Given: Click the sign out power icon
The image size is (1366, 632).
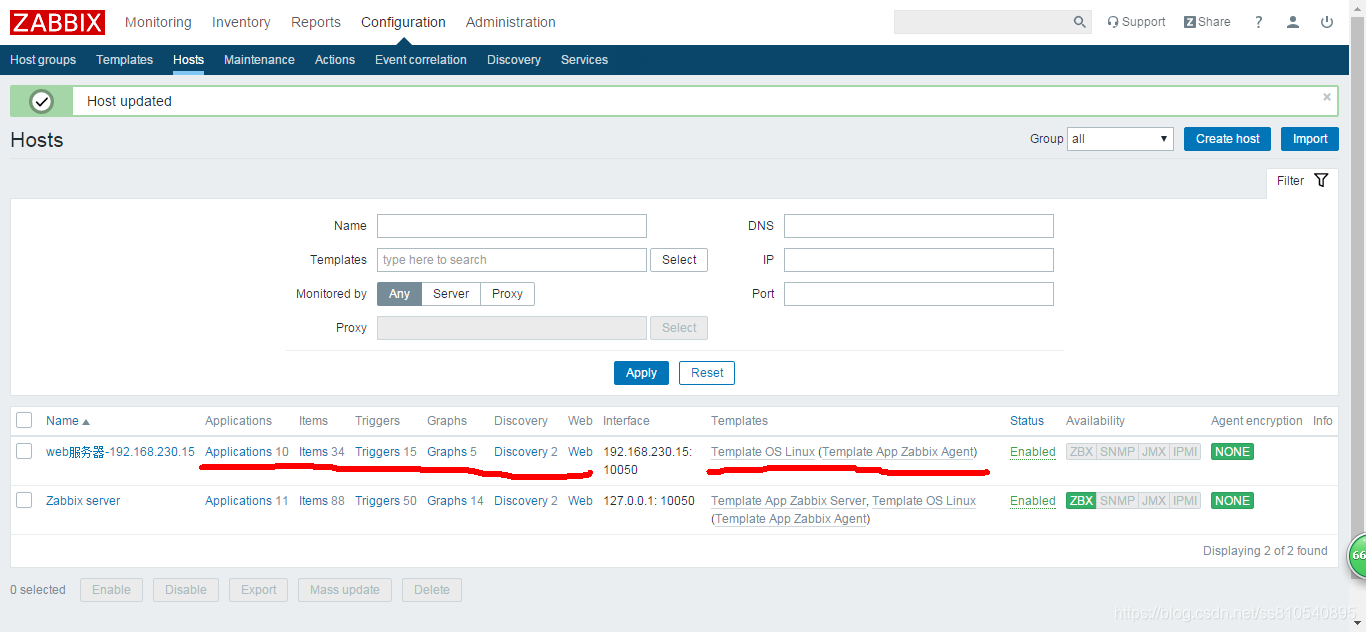Looking at the screenshot, I should point(1327,22).
